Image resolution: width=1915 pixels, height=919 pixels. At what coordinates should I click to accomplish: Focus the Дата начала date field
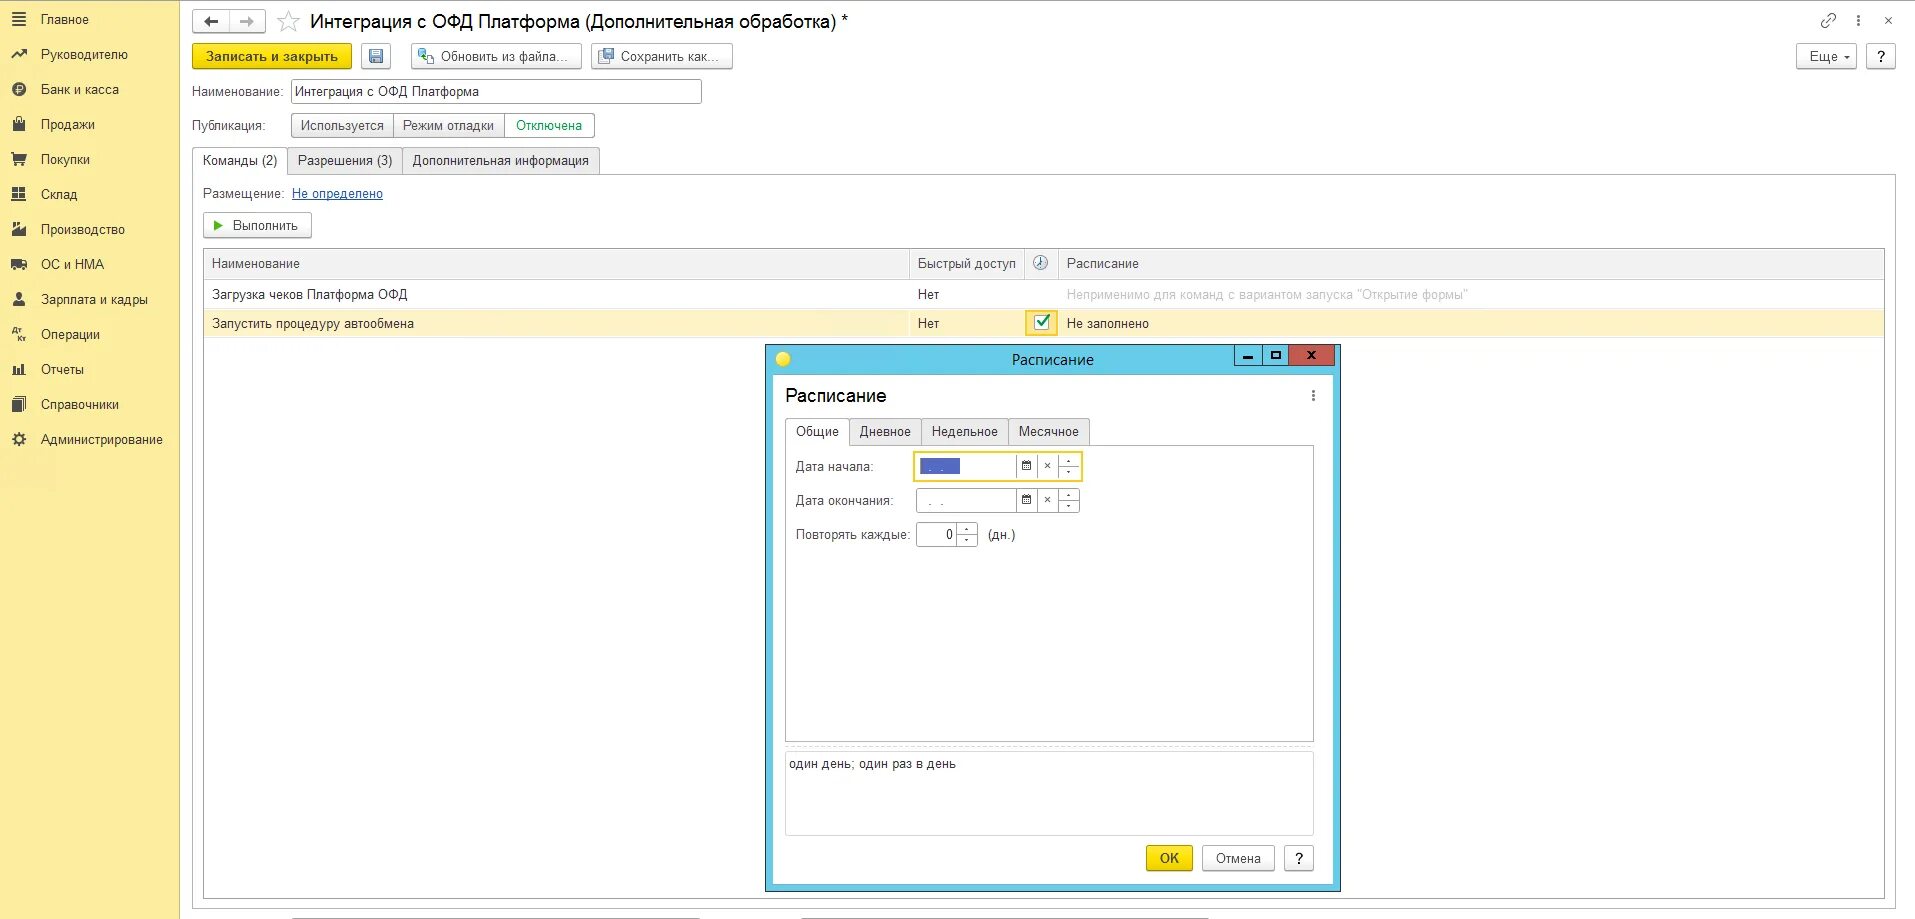coord(966,466)
